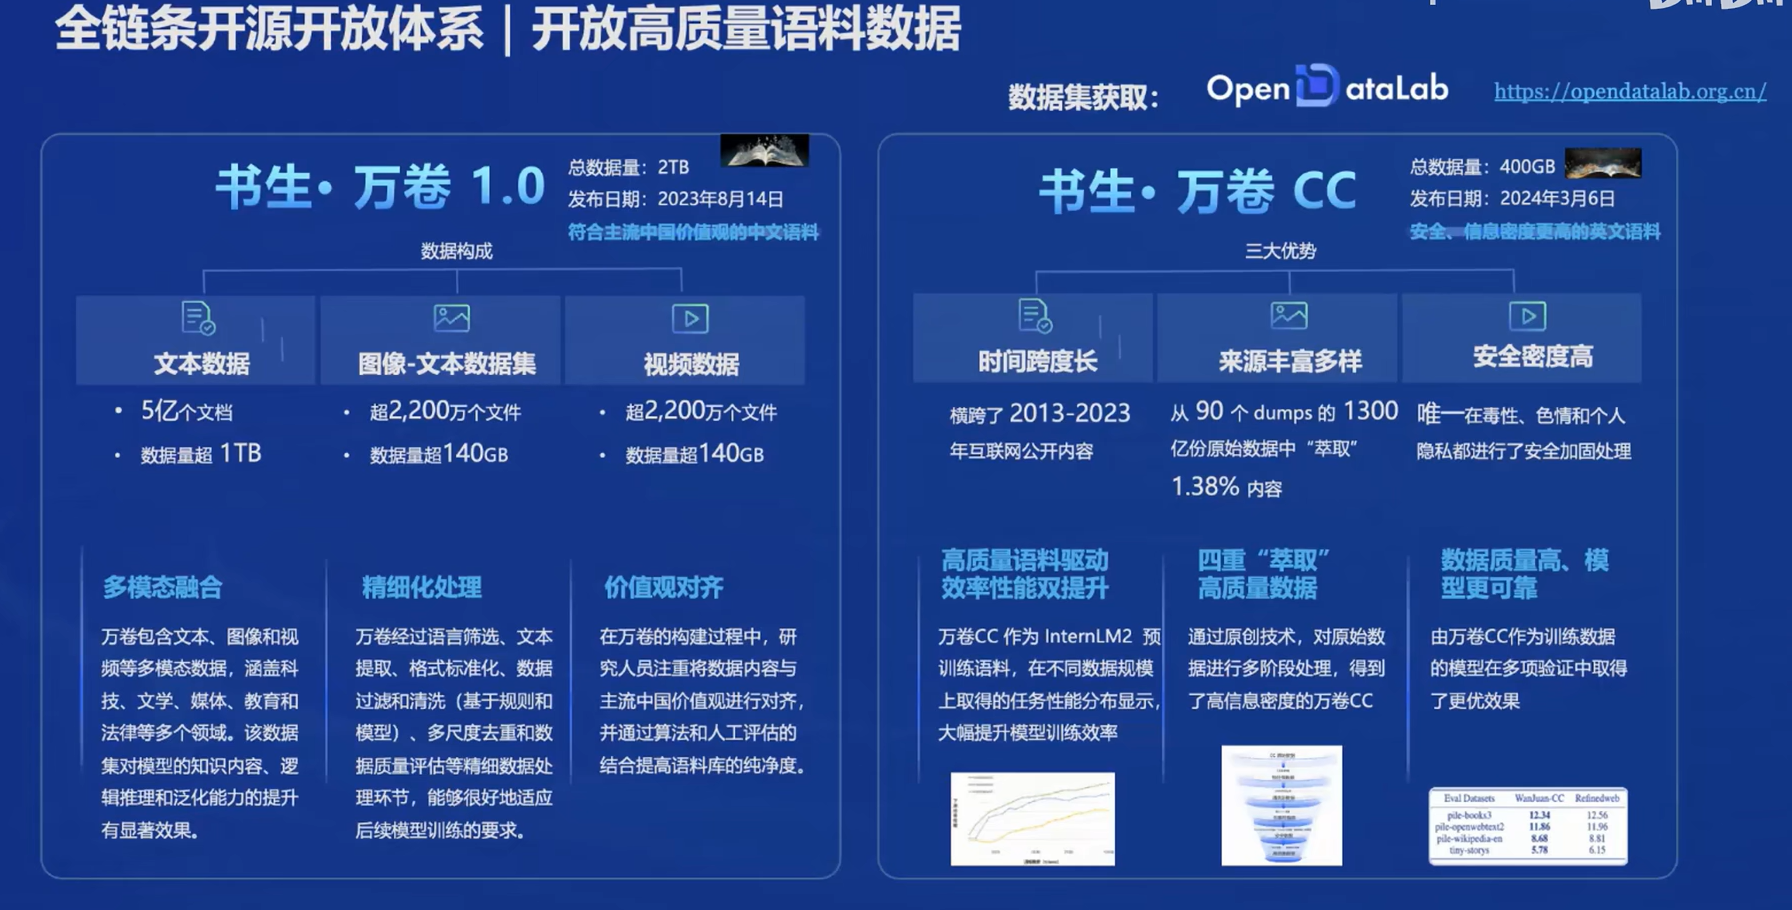Click 总数据量: 400GB text
This screenshot has width=1792, height=910.
click(x=1482, y=167)
